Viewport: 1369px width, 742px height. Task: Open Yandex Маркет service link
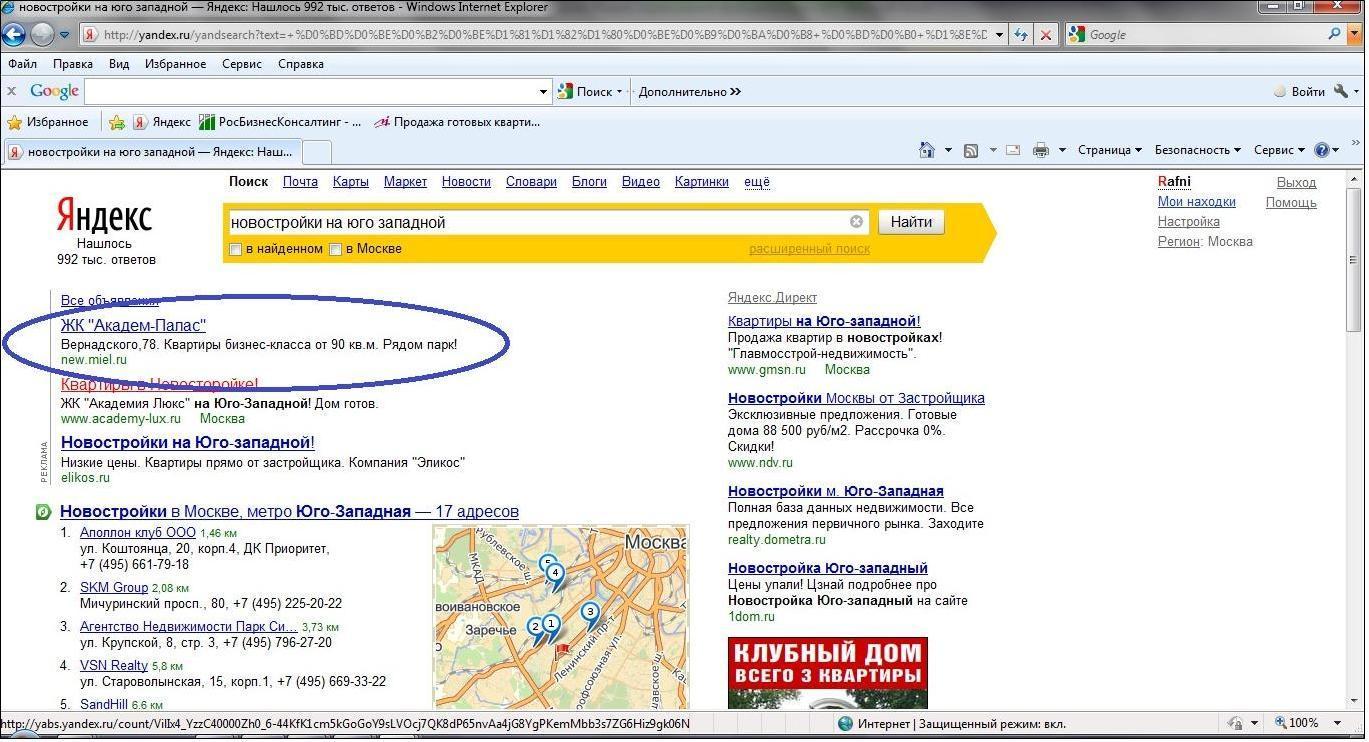[405, 181]
